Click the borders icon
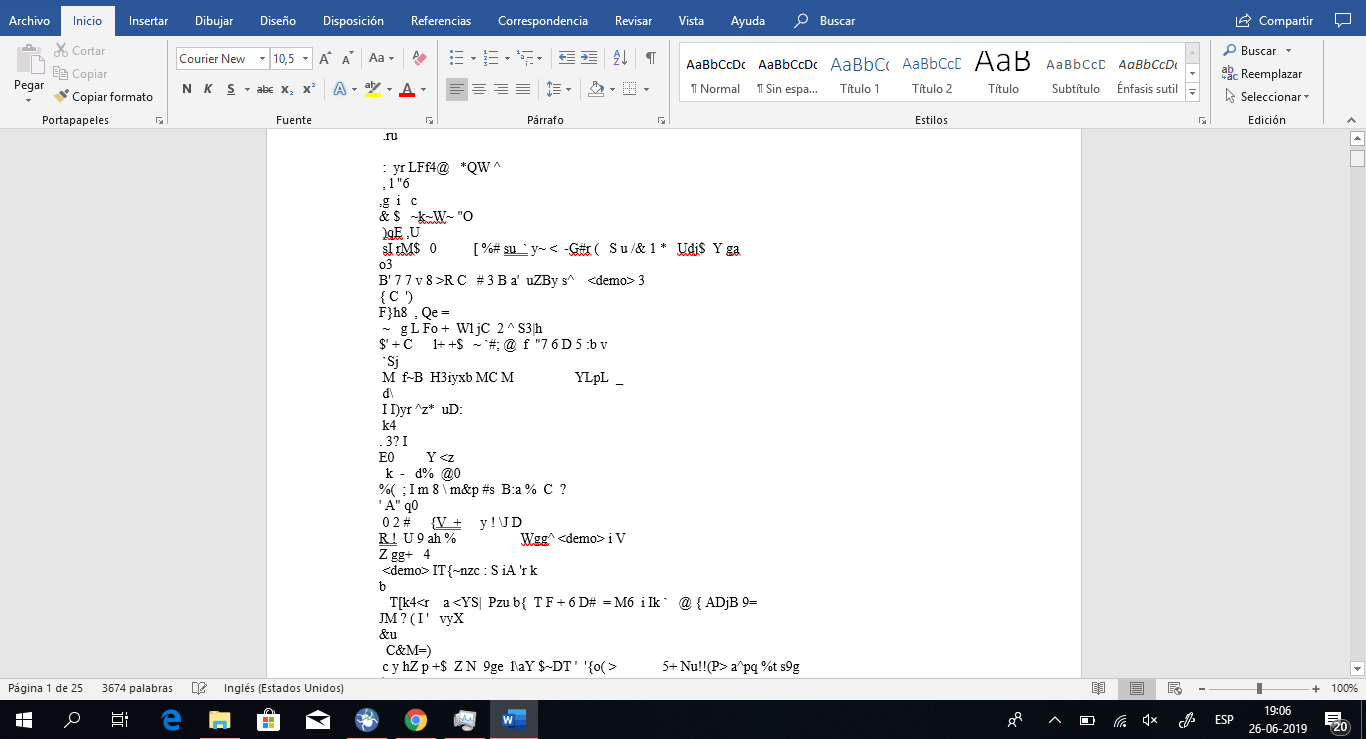Viewport: 1366px width, 739px height. (x=628, y=89)
